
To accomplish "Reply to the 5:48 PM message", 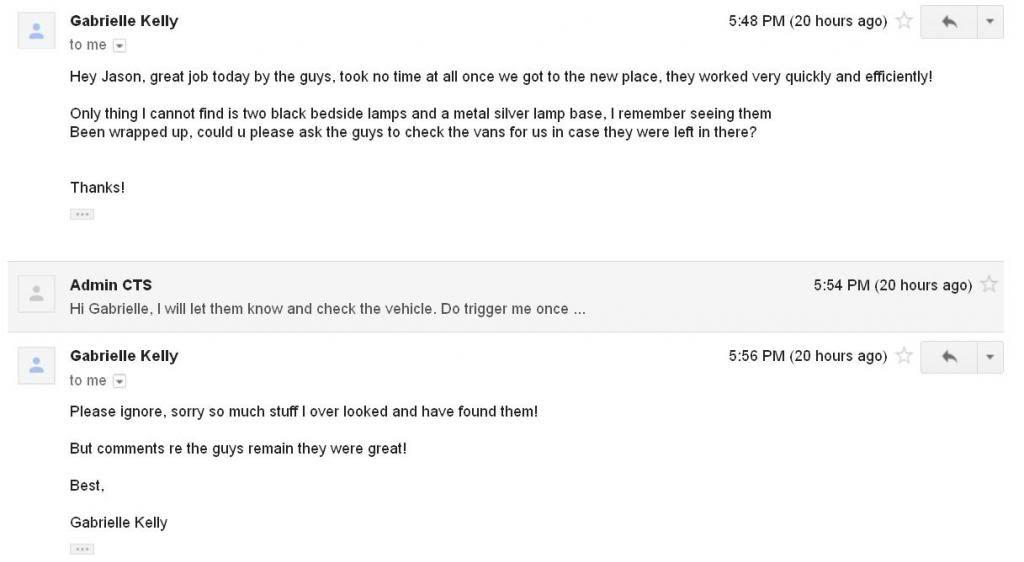I will pos(949,22).
